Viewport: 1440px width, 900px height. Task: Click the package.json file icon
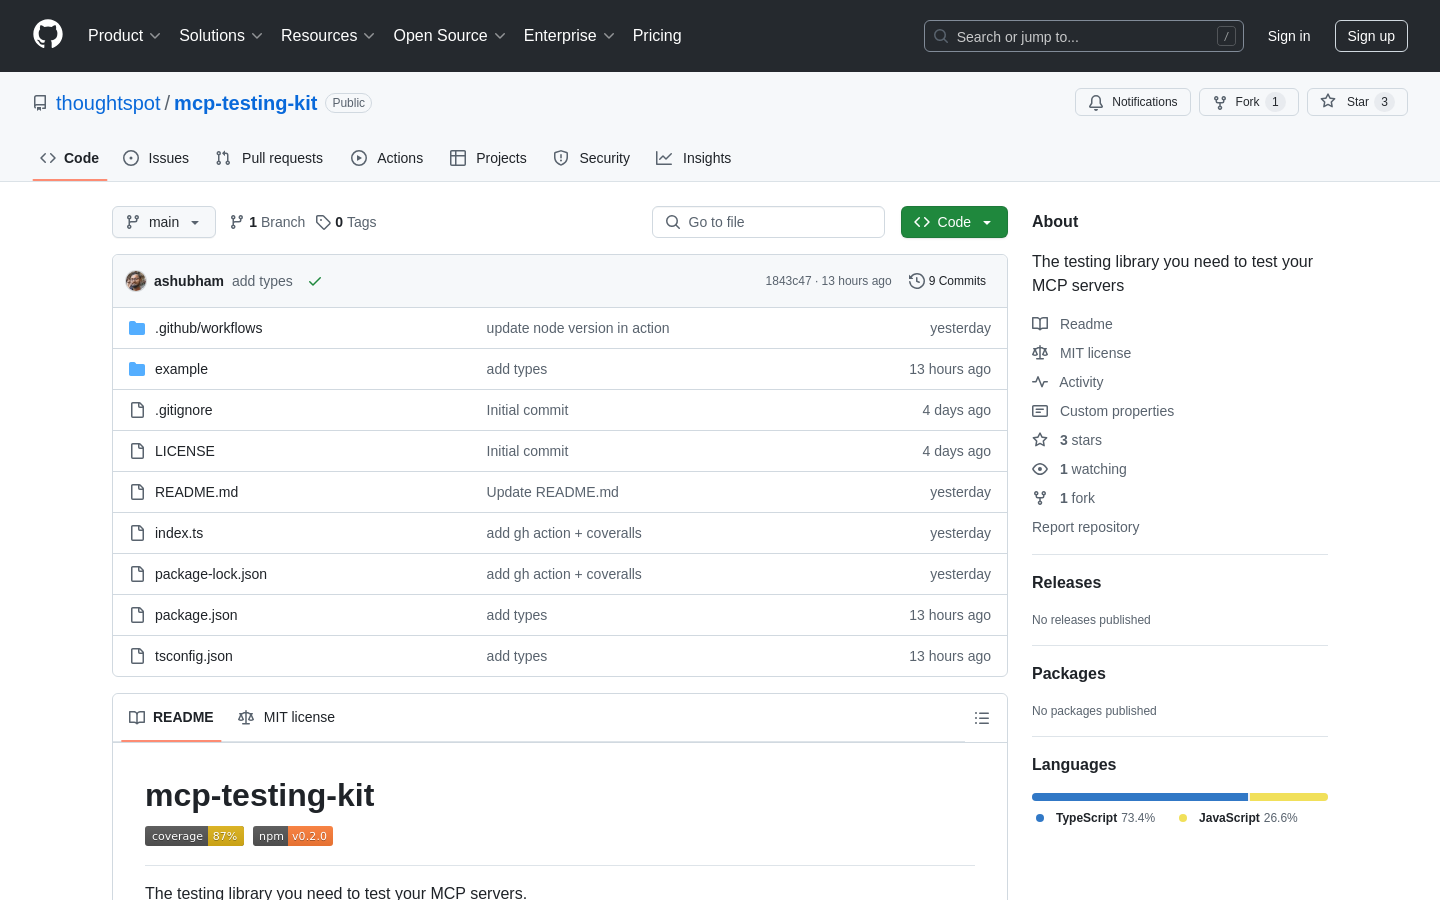137,615
